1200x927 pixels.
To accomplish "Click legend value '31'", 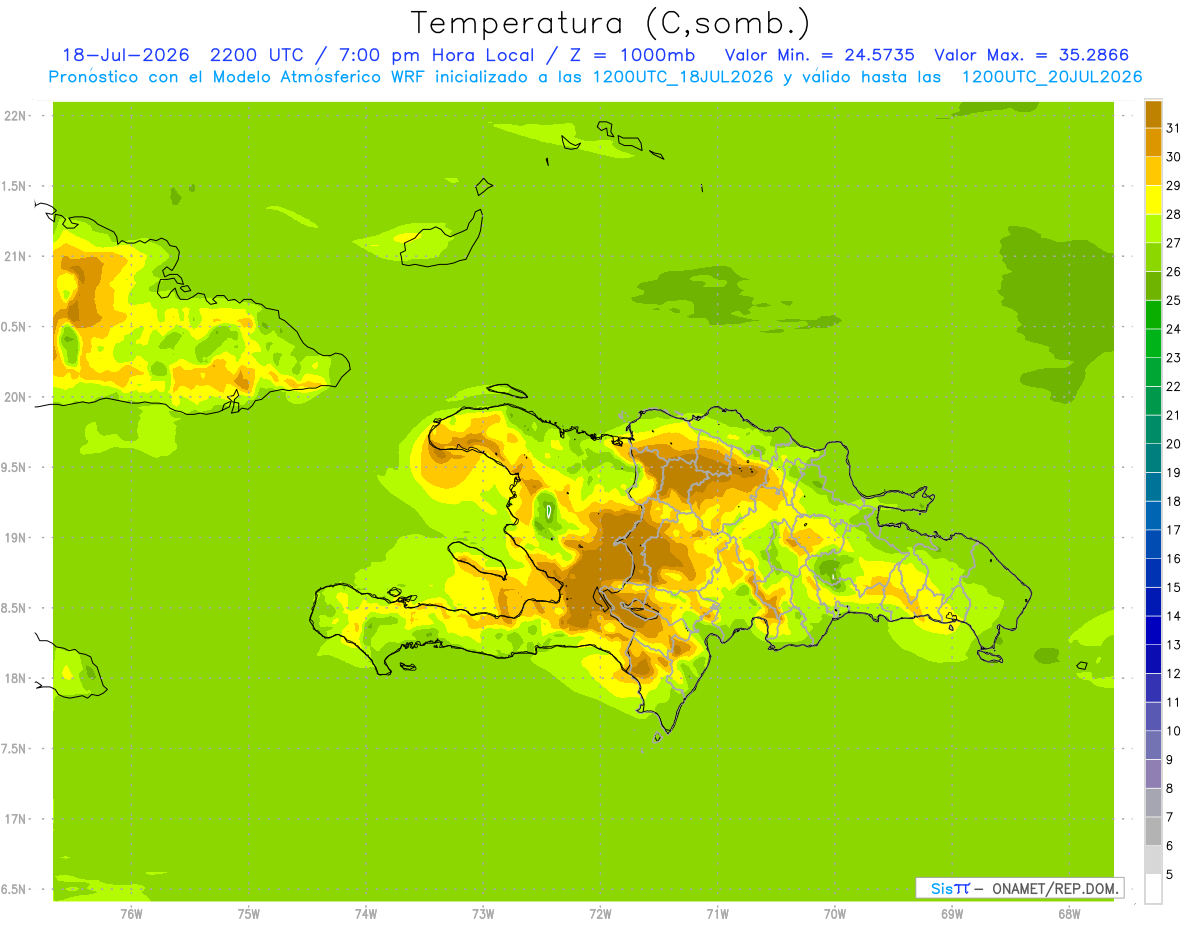I will [x=1174, y=128].
